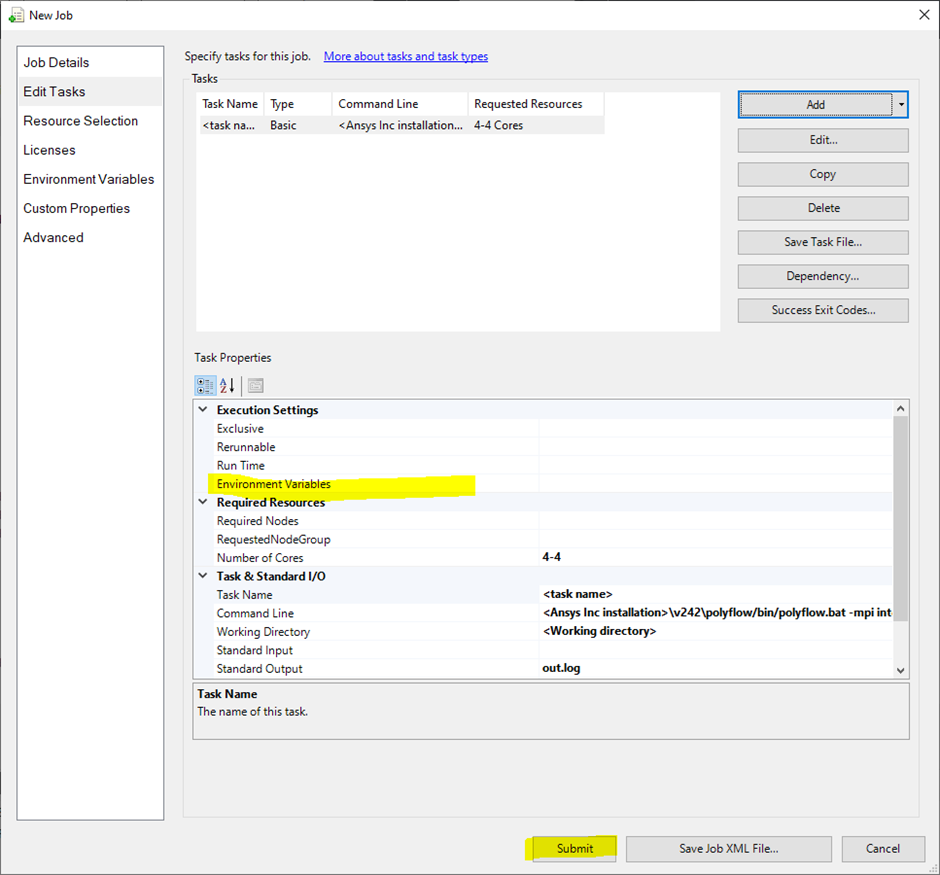This screenshot has width=940, height=875.
Task: Open the More about tasks link
Action: coord(406,57)
